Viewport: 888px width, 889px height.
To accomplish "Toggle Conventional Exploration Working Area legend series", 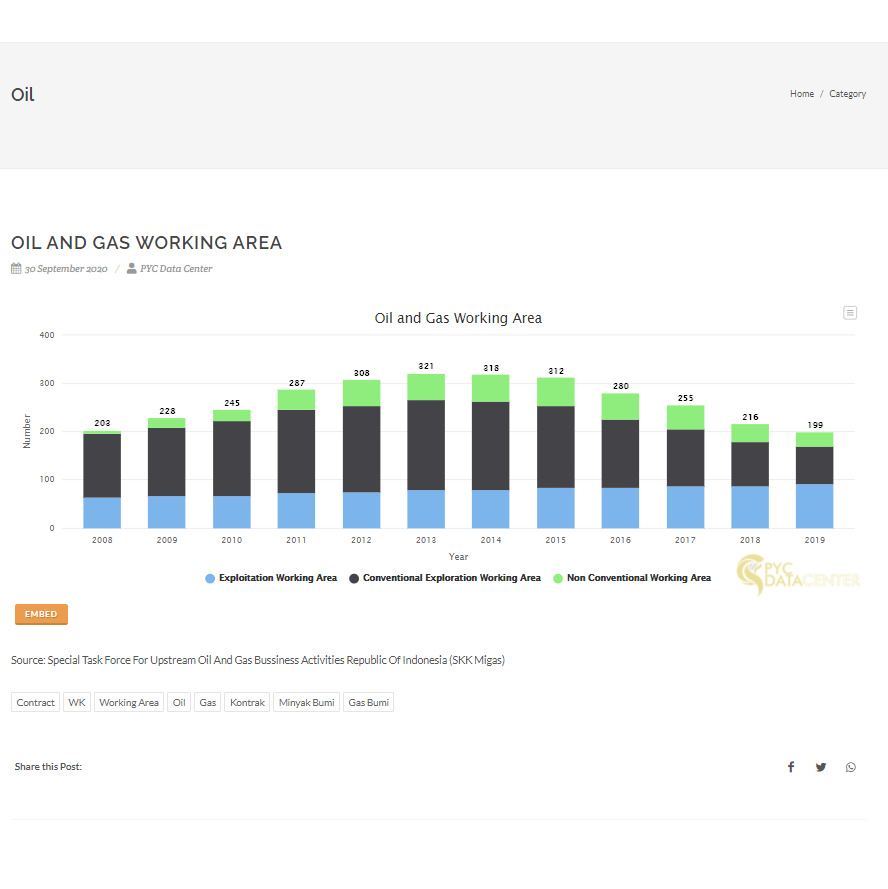I will click(445, 578).
